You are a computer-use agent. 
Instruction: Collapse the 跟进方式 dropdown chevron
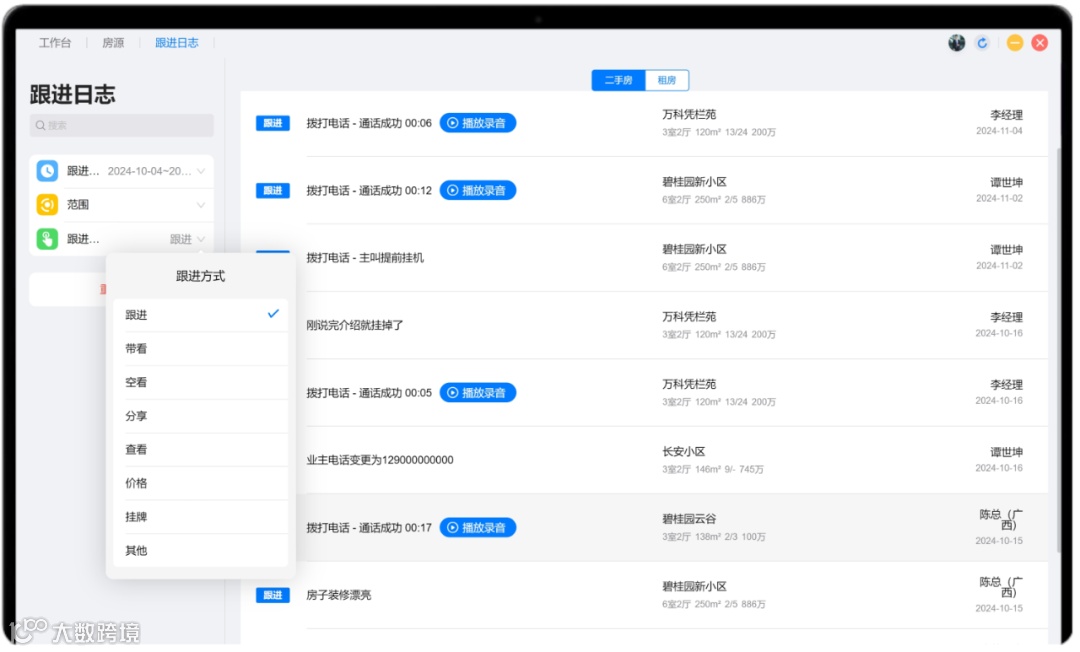(x=201, y=239)
